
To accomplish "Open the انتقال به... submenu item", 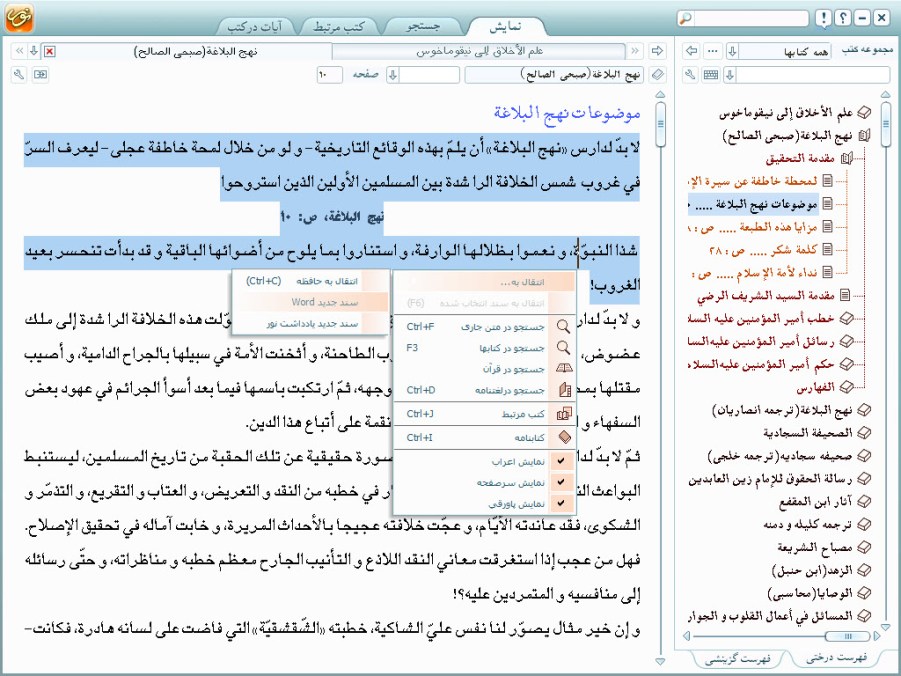I will coord(485,282).
